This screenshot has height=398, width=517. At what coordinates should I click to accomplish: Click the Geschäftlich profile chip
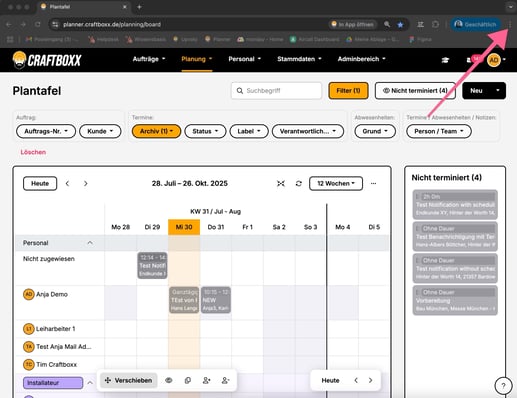pos(476,24)
